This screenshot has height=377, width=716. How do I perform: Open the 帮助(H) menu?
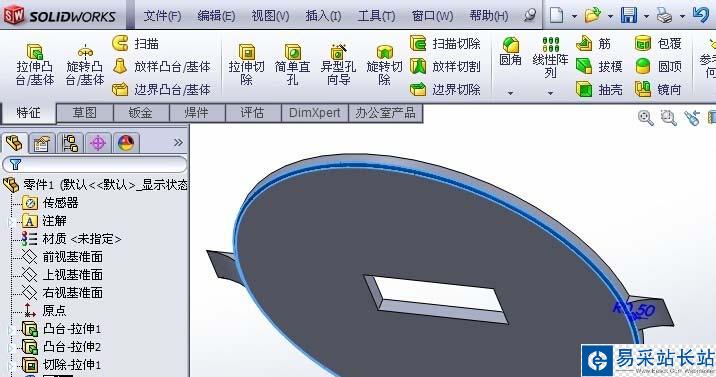(489, 16)
